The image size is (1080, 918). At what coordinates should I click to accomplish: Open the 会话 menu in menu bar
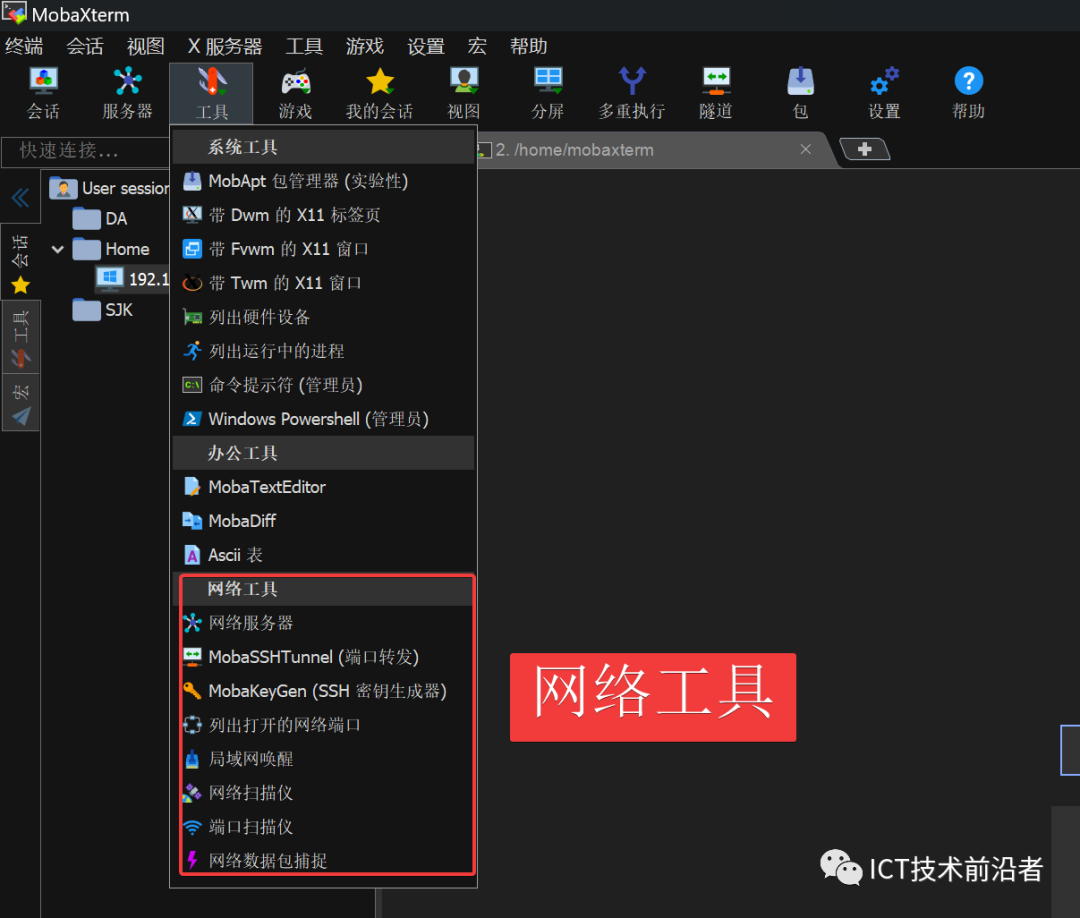pos(85,46)
